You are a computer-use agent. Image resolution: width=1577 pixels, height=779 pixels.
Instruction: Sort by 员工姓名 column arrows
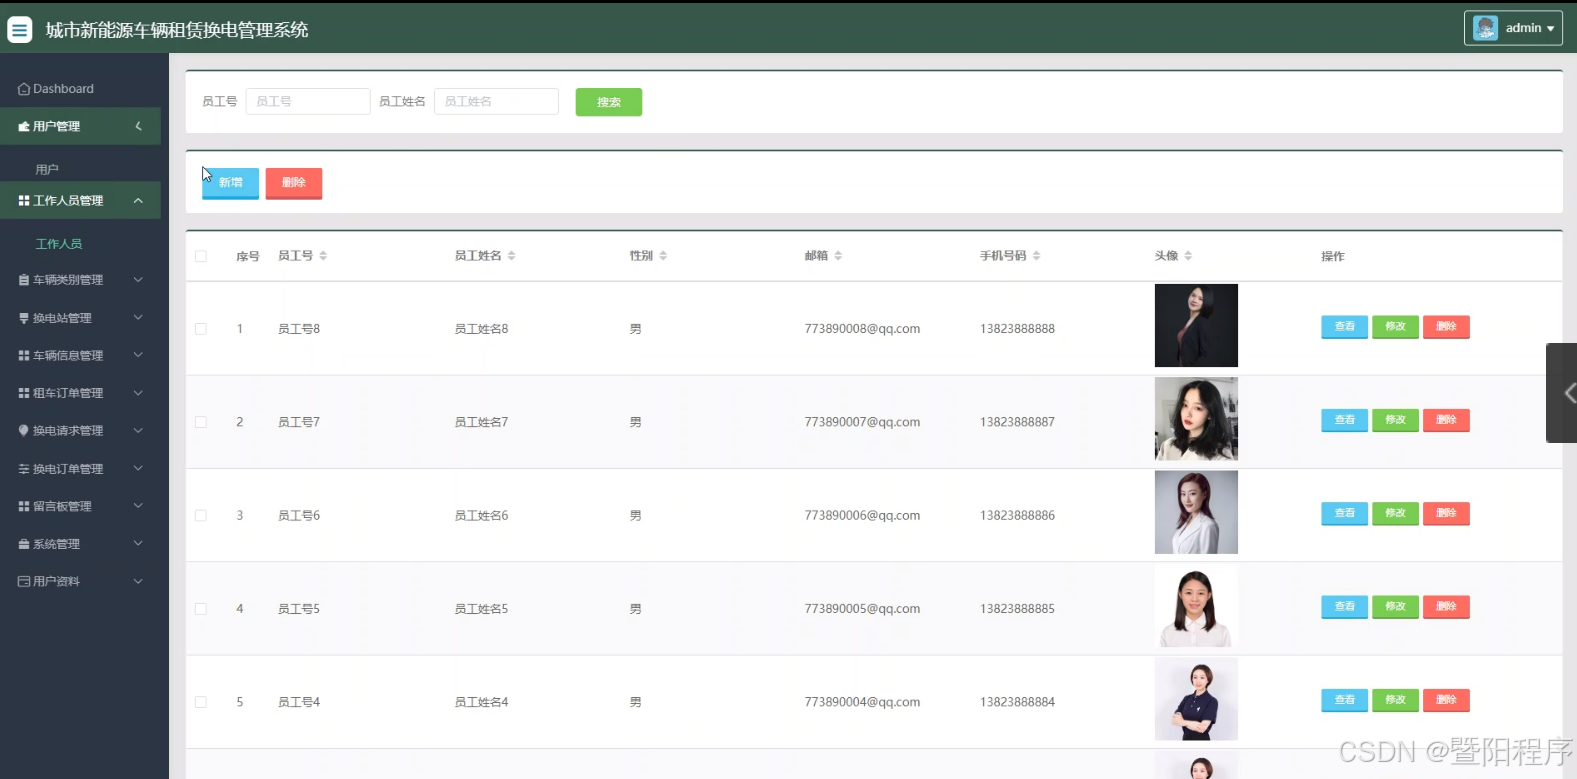[511, 256]
